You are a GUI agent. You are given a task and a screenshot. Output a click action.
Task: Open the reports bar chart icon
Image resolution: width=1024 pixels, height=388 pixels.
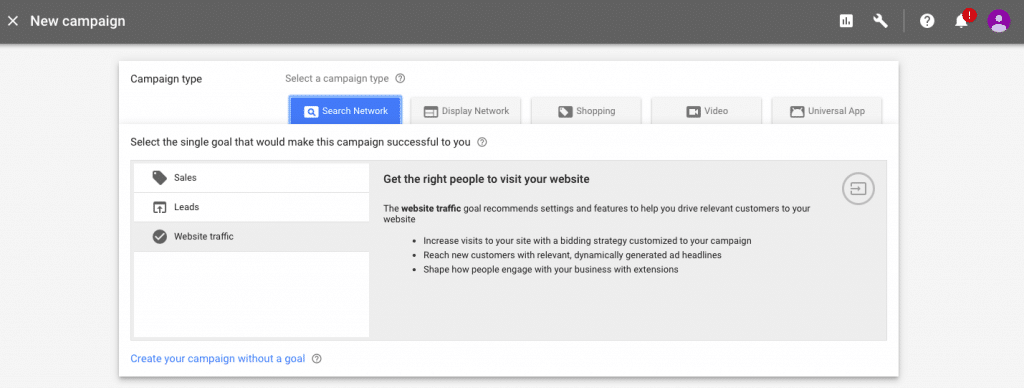[846, 21]
